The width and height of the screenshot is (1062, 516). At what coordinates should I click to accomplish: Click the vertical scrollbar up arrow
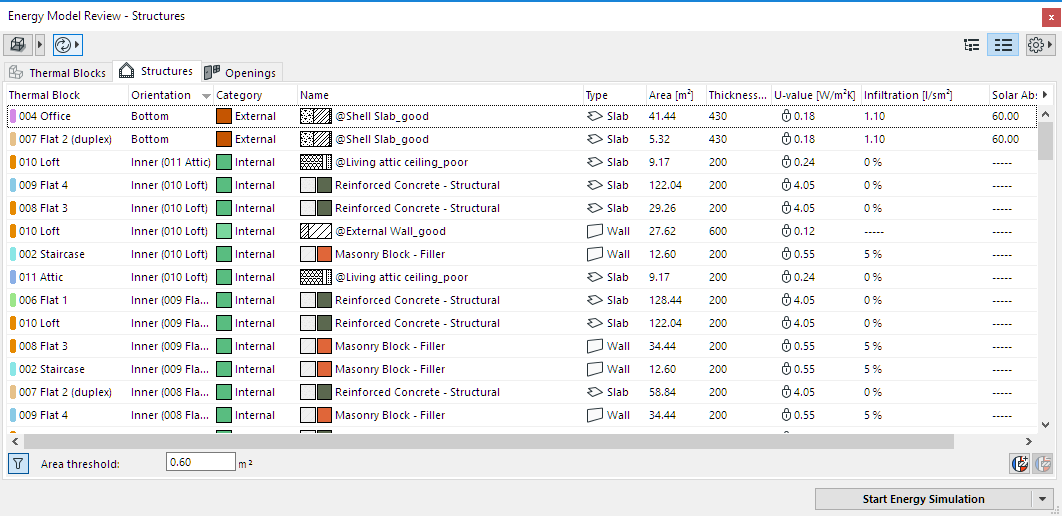(1045, 115)
